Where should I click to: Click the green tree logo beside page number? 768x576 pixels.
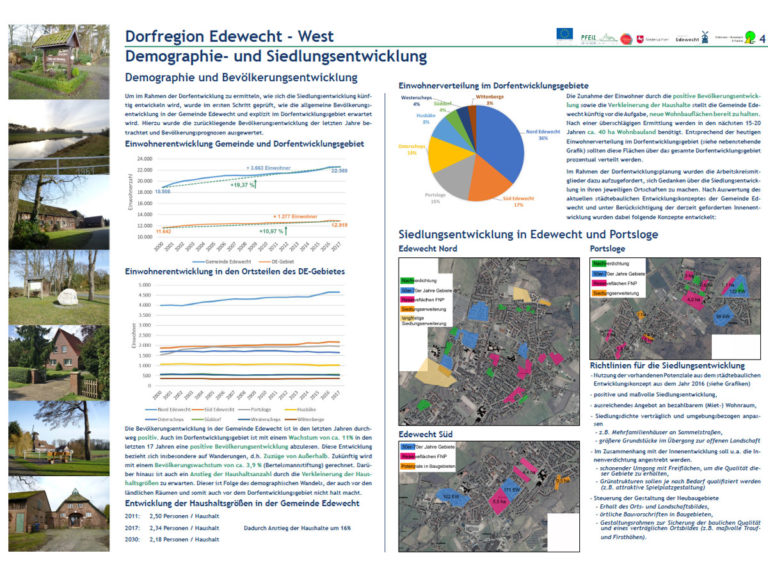click(x=749, y=37)
